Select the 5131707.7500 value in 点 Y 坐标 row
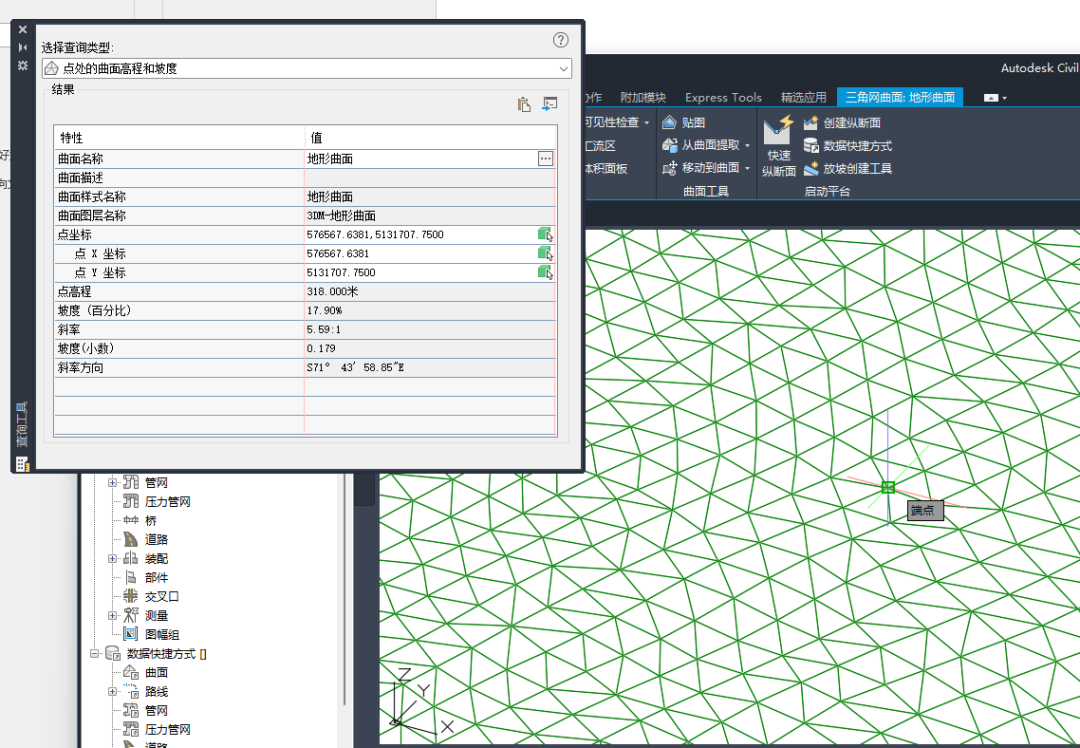Image resolution: width=1080 pixels, height=748 pixels. (341, 273)
